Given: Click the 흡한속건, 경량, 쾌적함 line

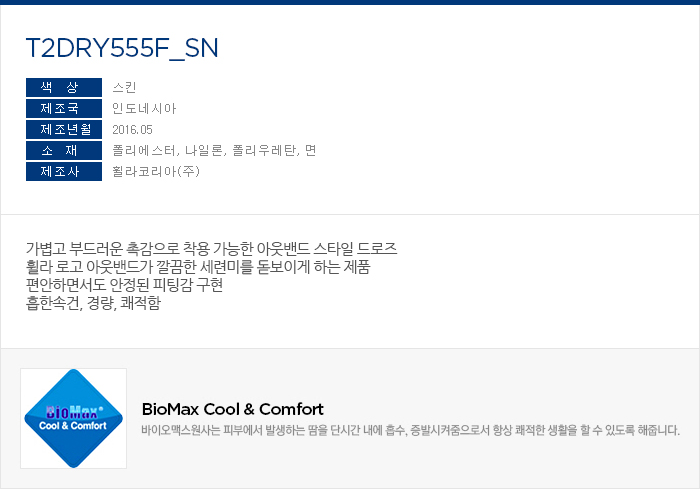Looking at the screenshot, I should click(x=93, y=303).
